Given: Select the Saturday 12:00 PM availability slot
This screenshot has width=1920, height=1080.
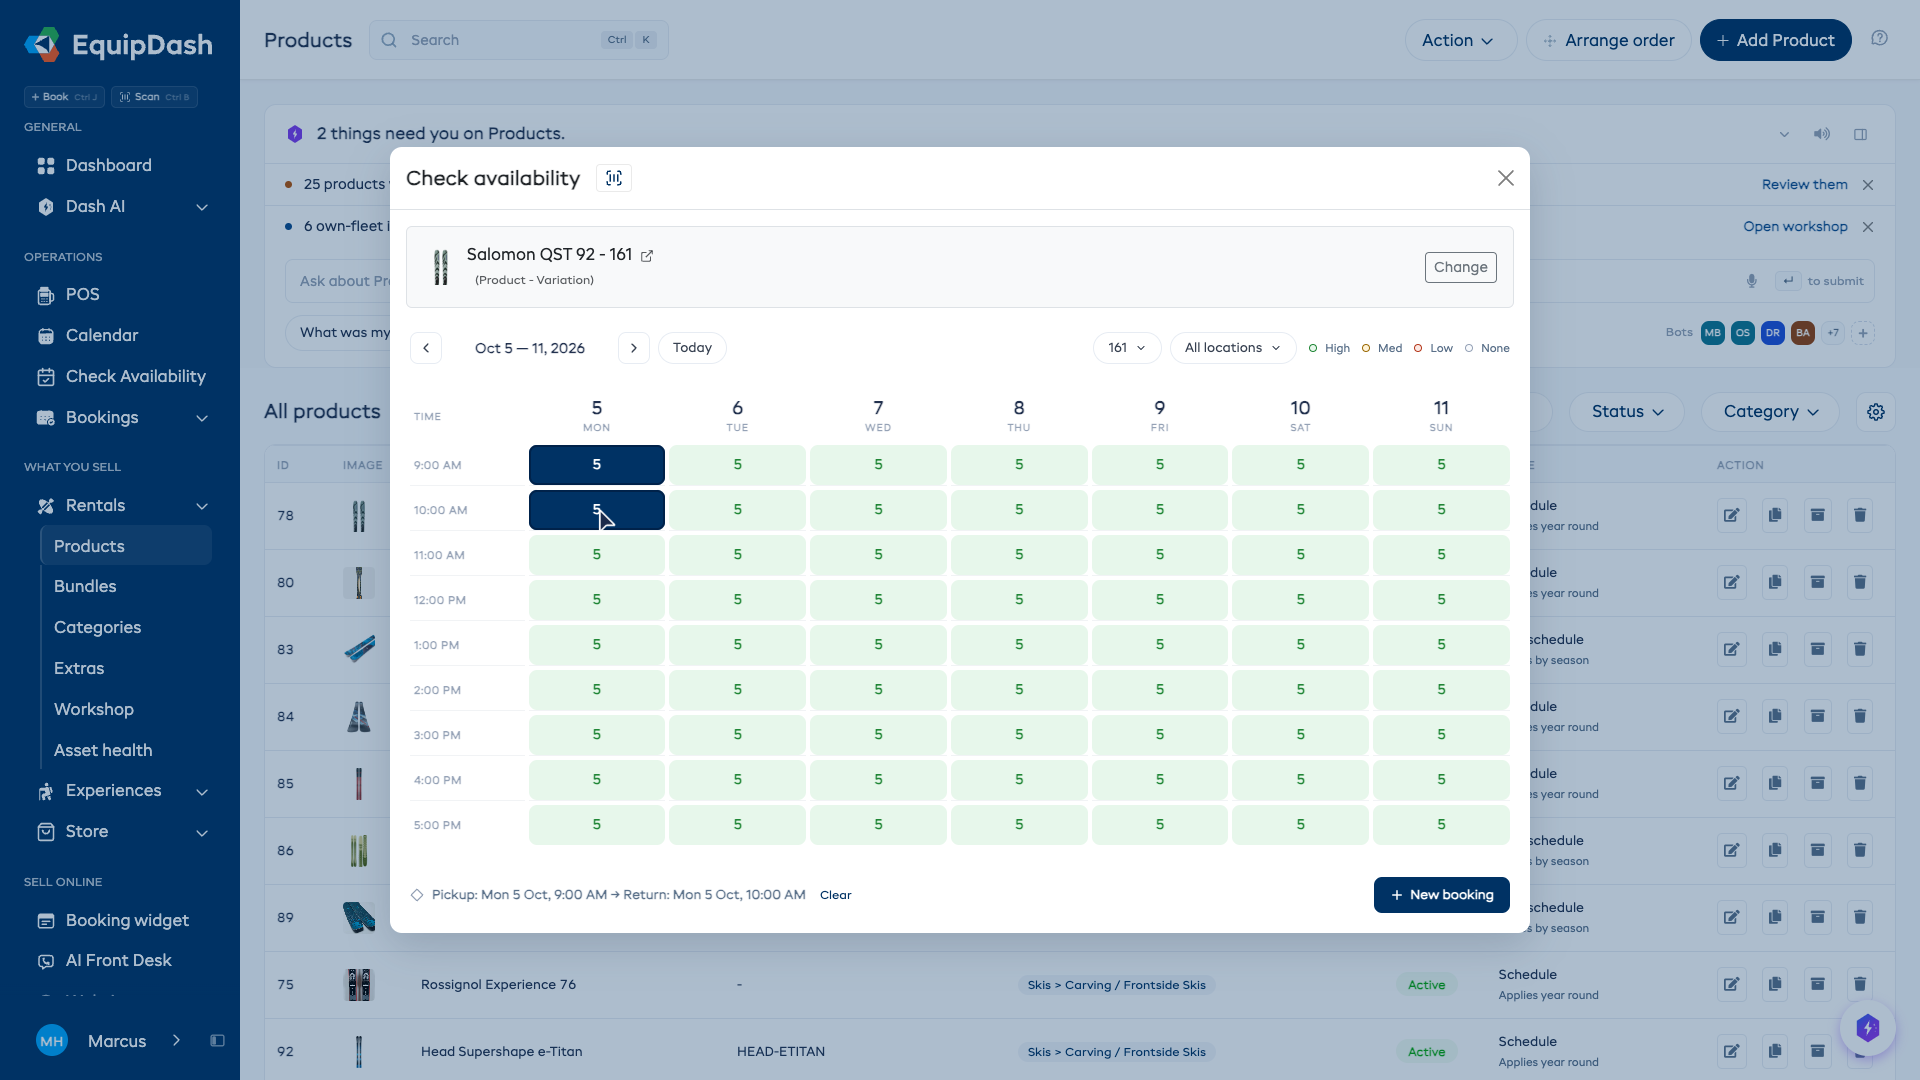Looking at the screenshot, I should click(1300, 600).
